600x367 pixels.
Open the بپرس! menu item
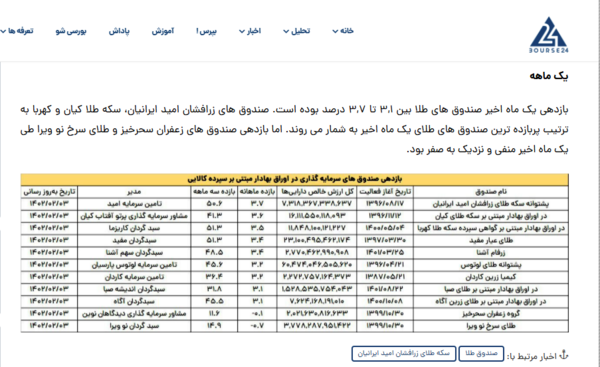[206, 31]
